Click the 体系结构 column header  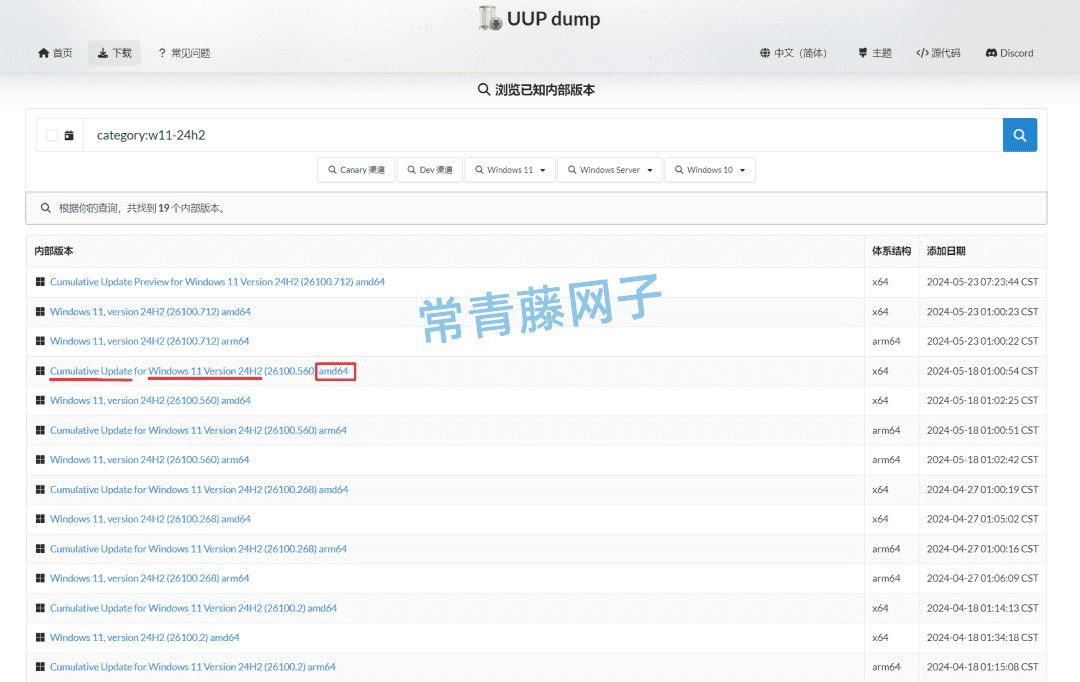click(891, 251)
